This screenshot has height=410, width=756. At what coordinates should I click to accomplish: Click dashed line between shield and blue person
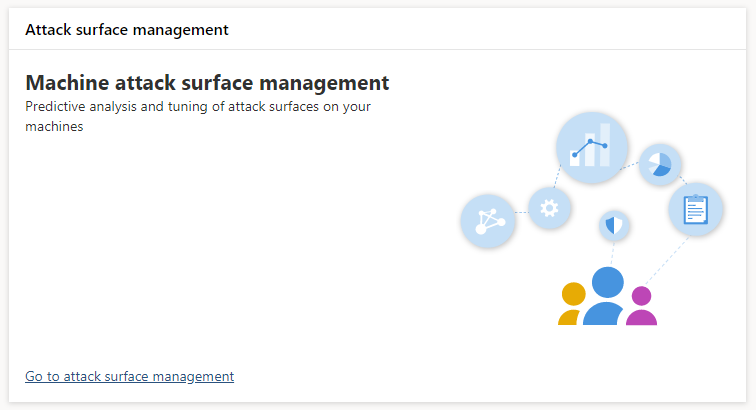coord(611,252)
